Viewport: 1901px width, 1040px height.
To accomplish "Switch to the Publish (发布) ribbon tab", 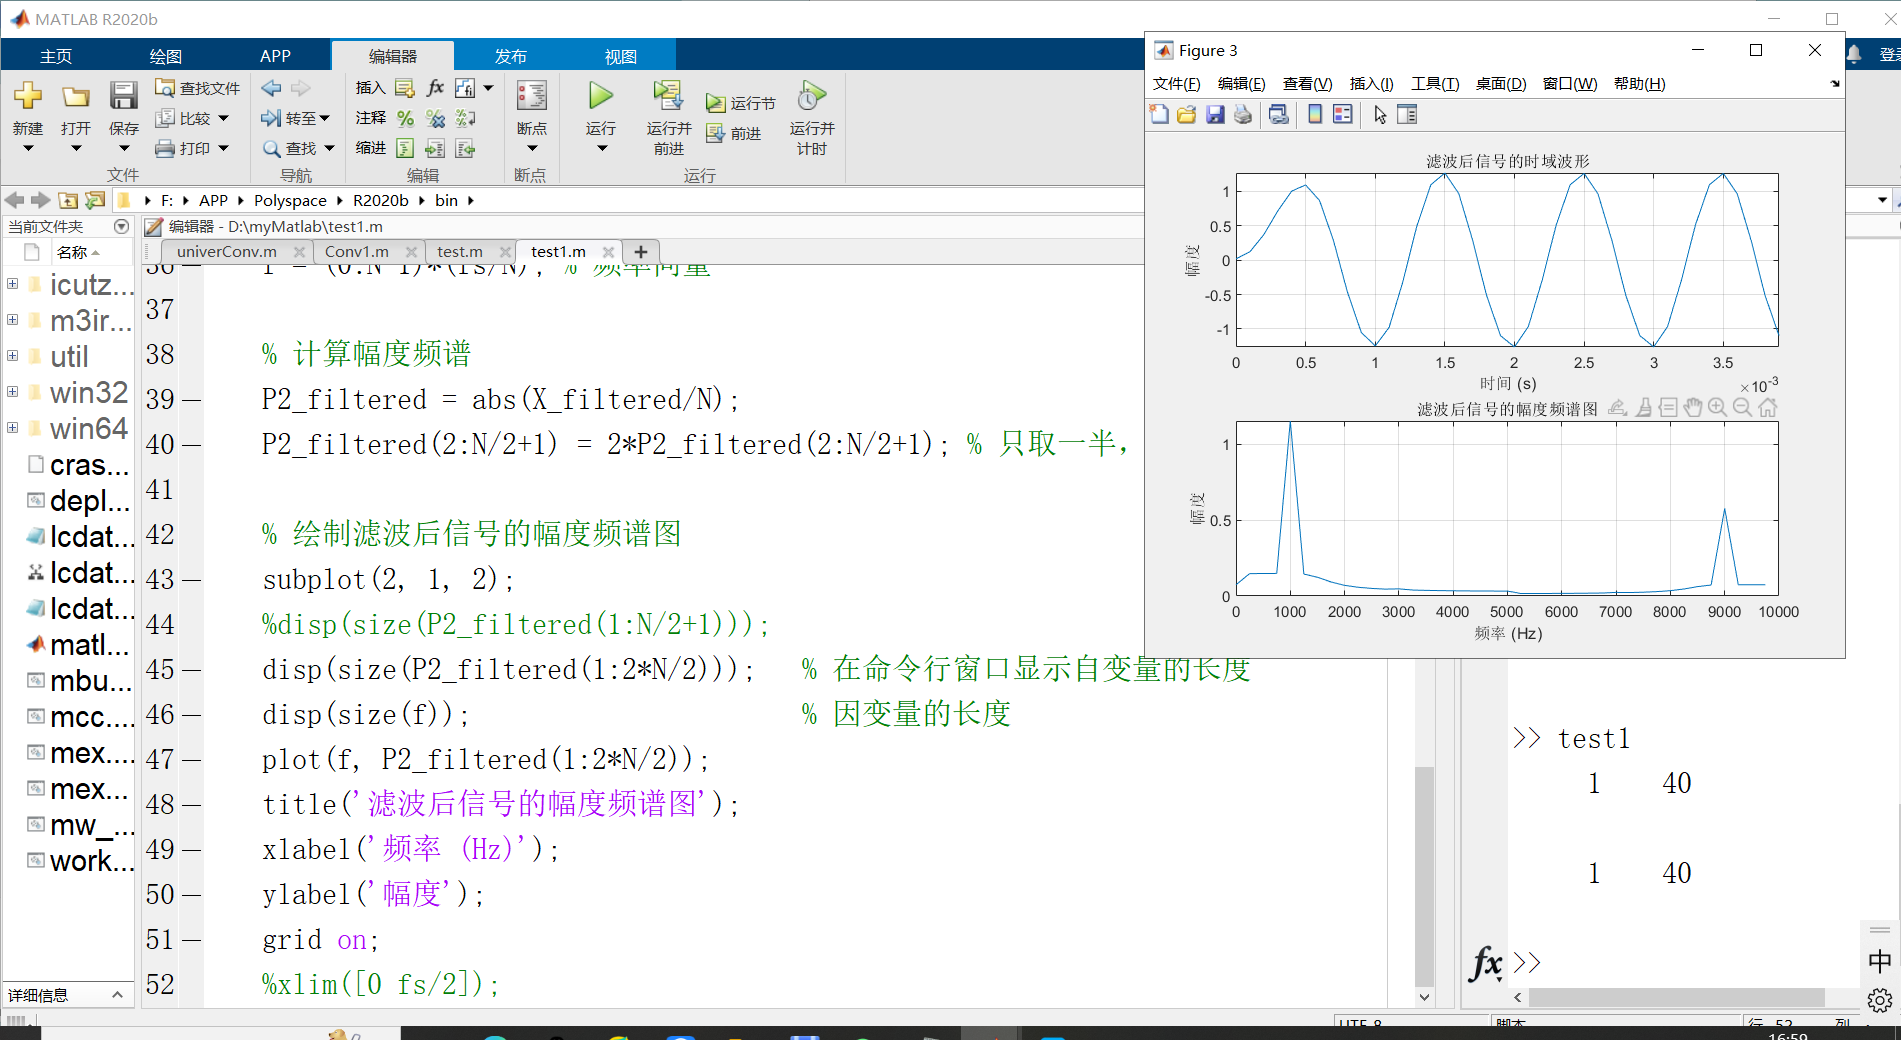I will 511,56.
